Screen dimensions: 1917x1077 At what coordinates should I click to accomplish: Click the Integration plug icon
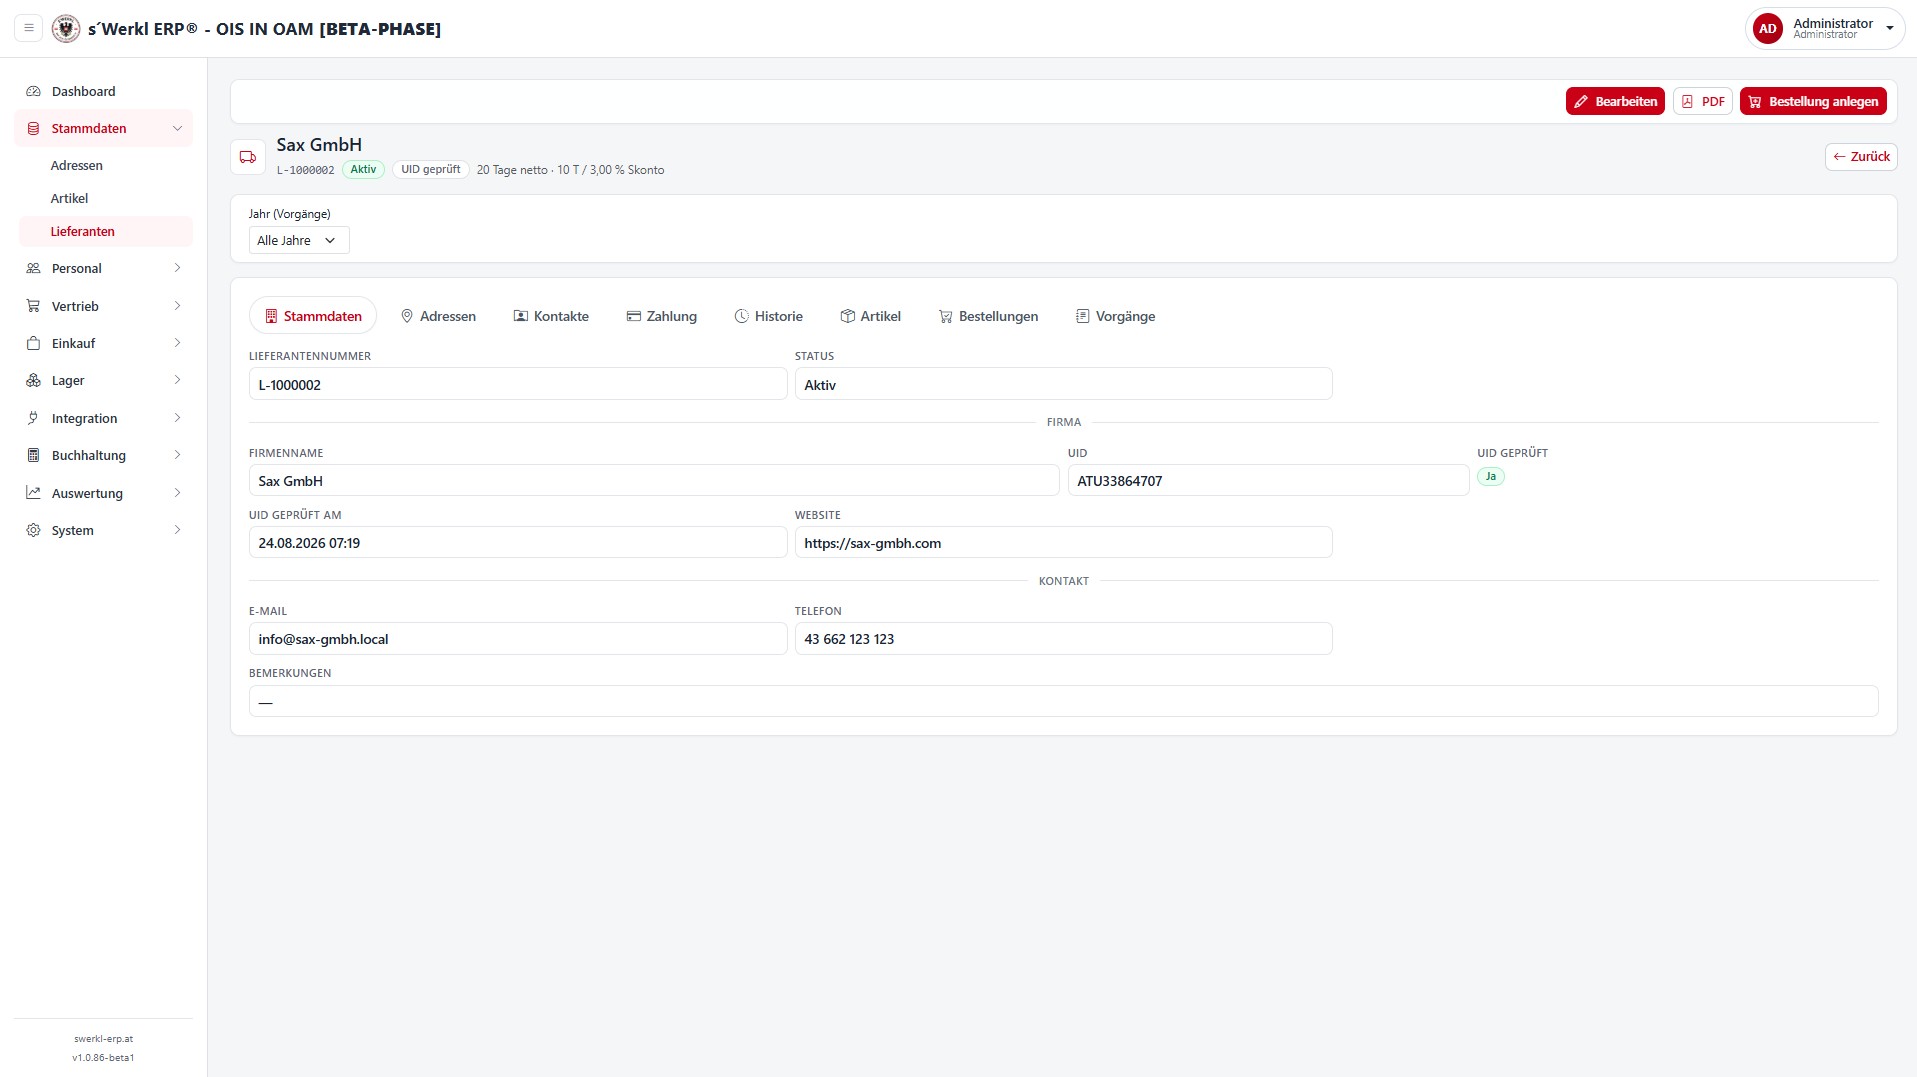click(x=33, y=418)
